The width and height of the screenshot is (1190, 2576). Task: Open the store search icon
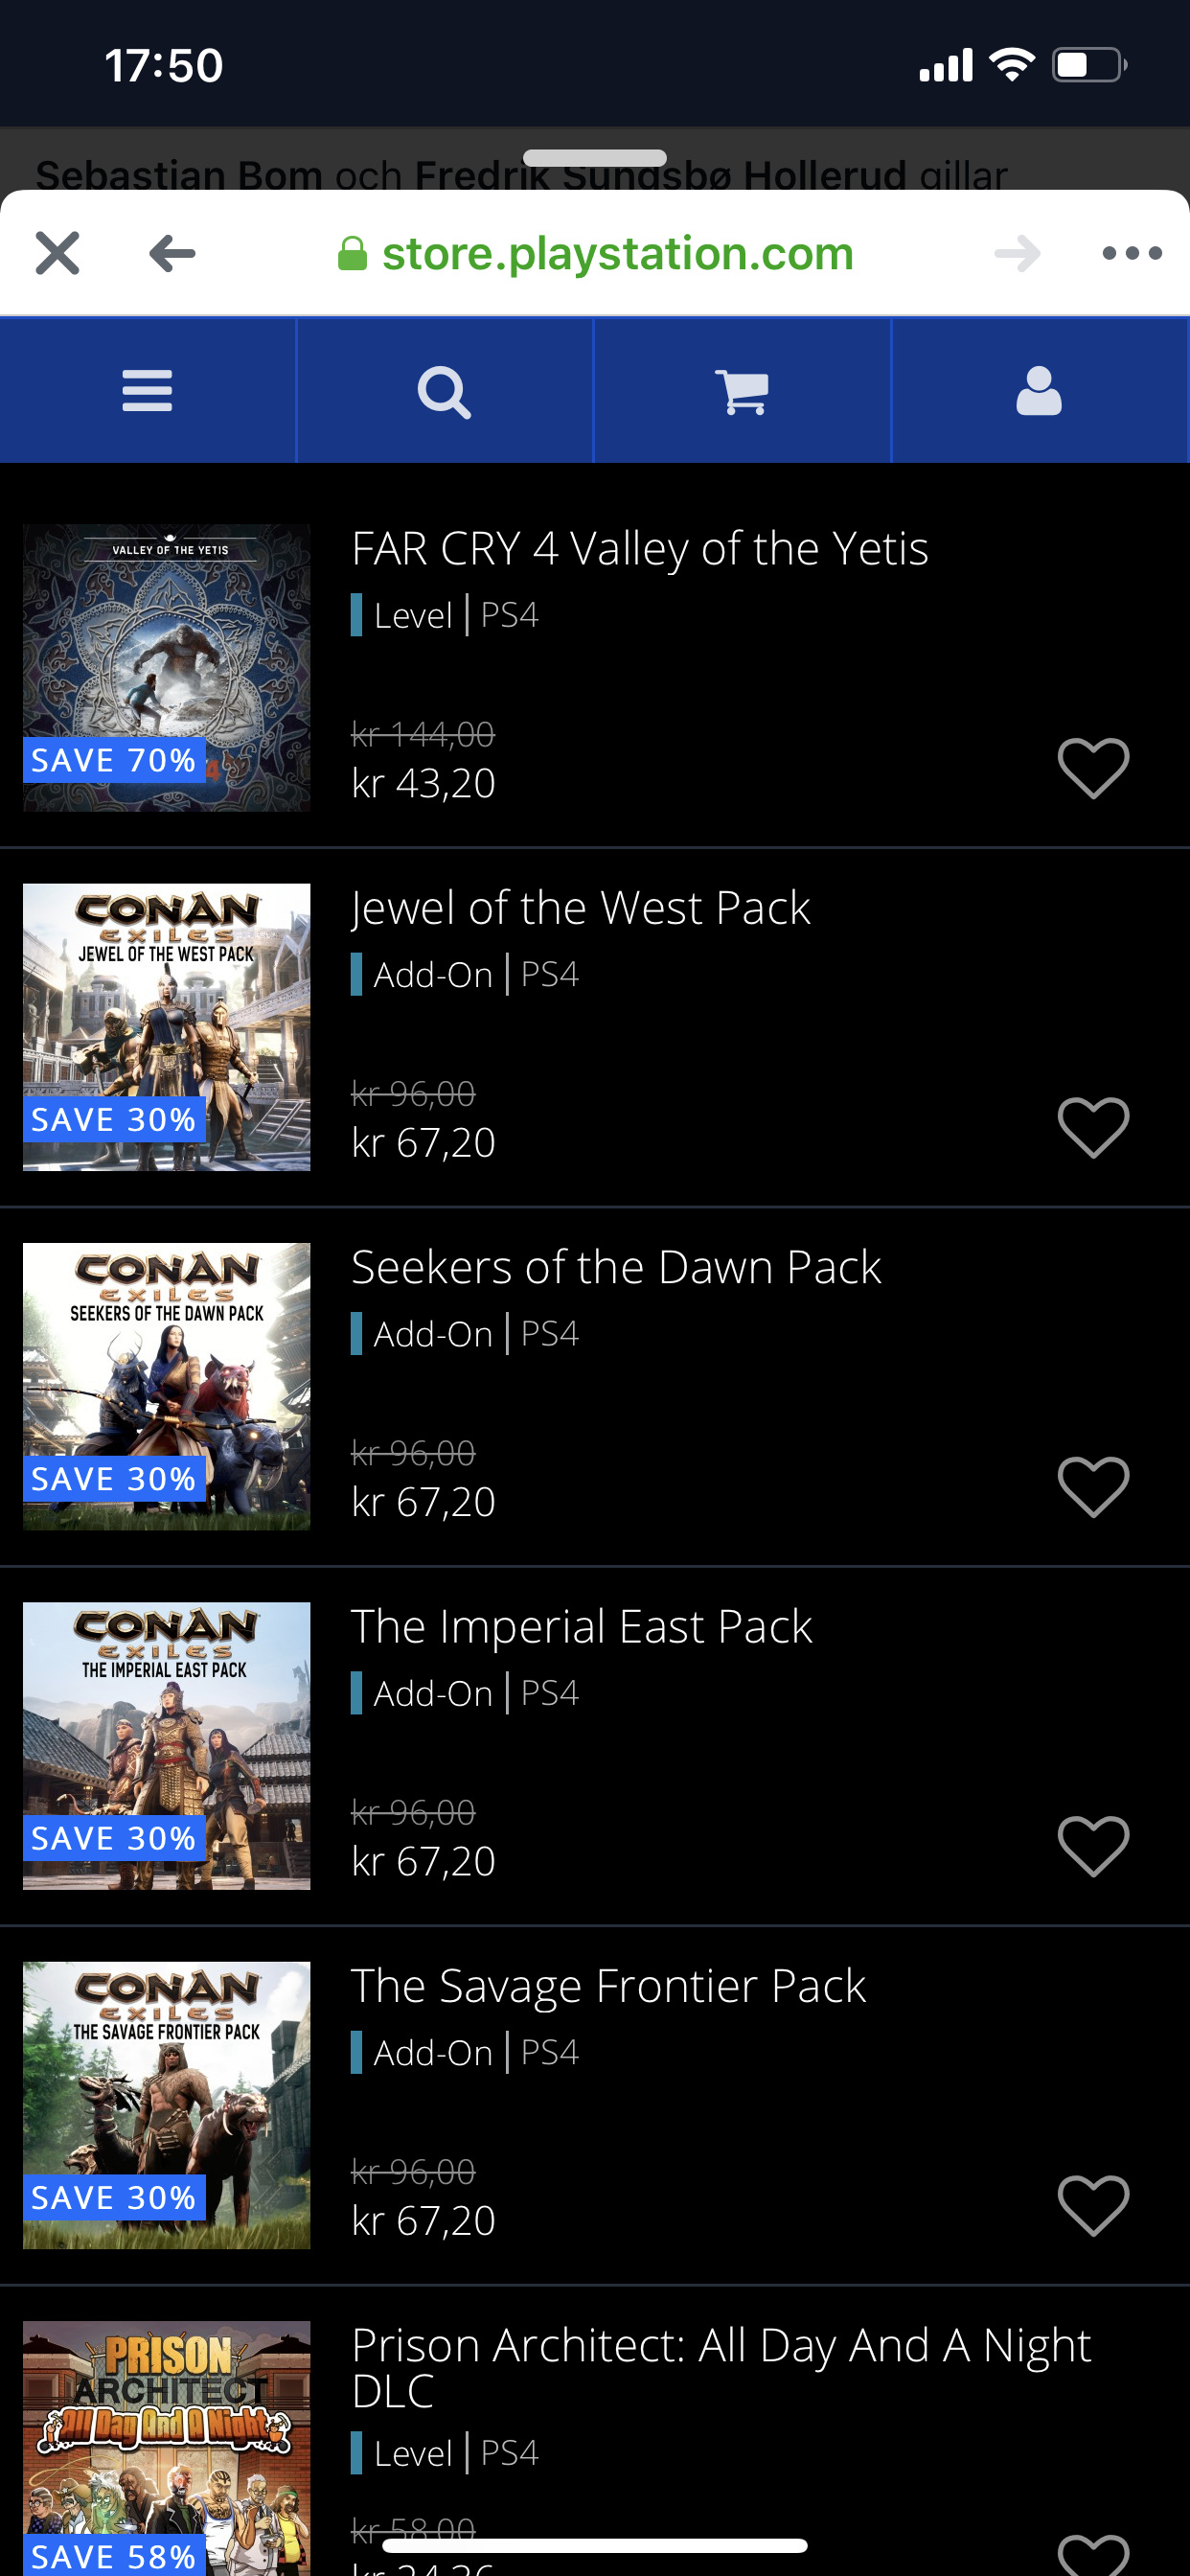(x=444, y=391)
